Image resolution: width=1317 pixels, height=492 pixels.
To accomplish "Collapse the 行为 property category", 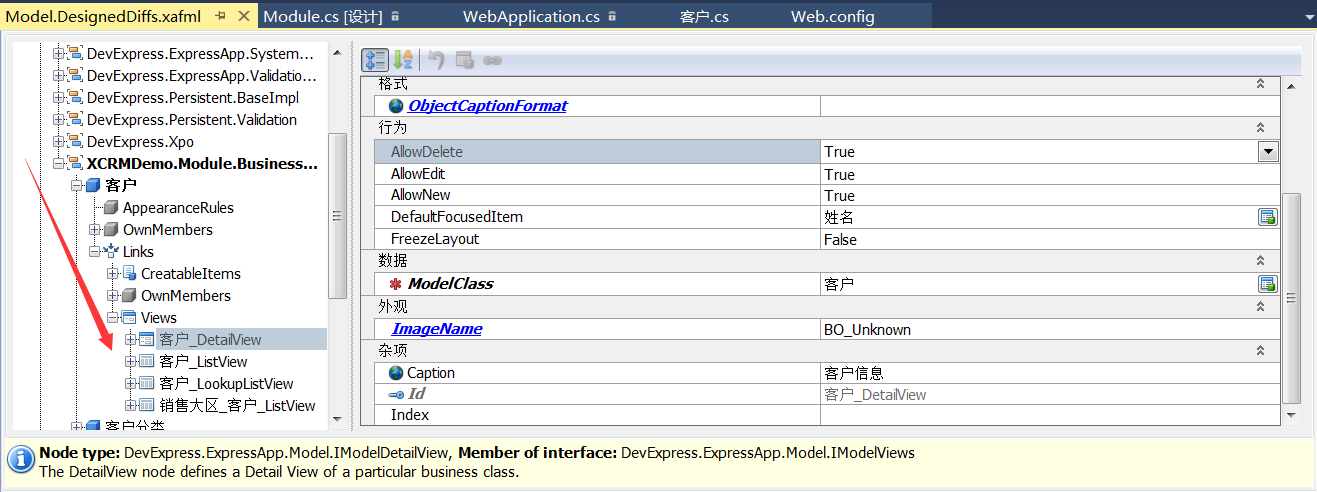I will [1261, 128].
